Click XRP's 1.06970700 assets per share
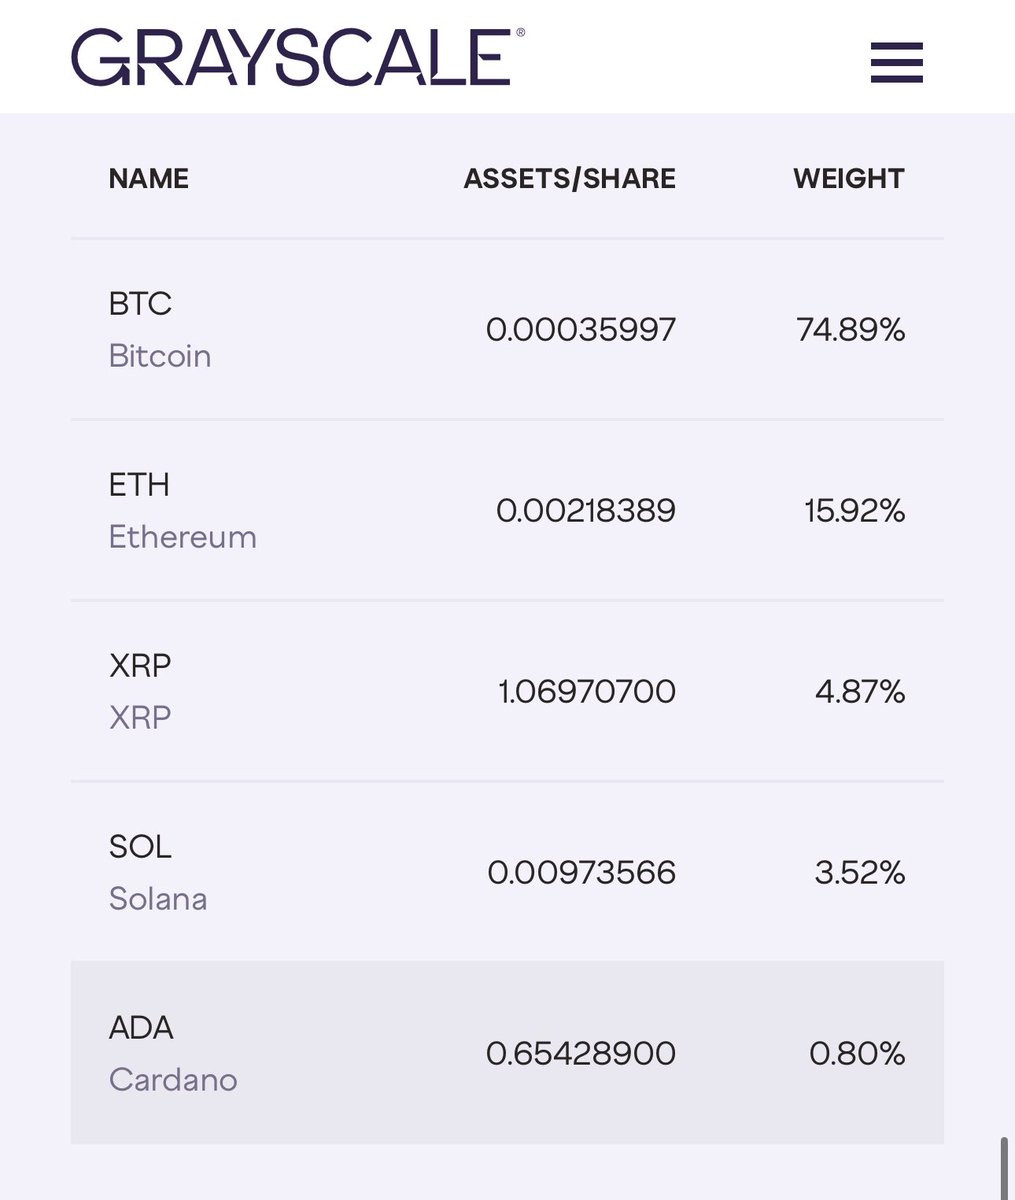 [x=587, y=691]
